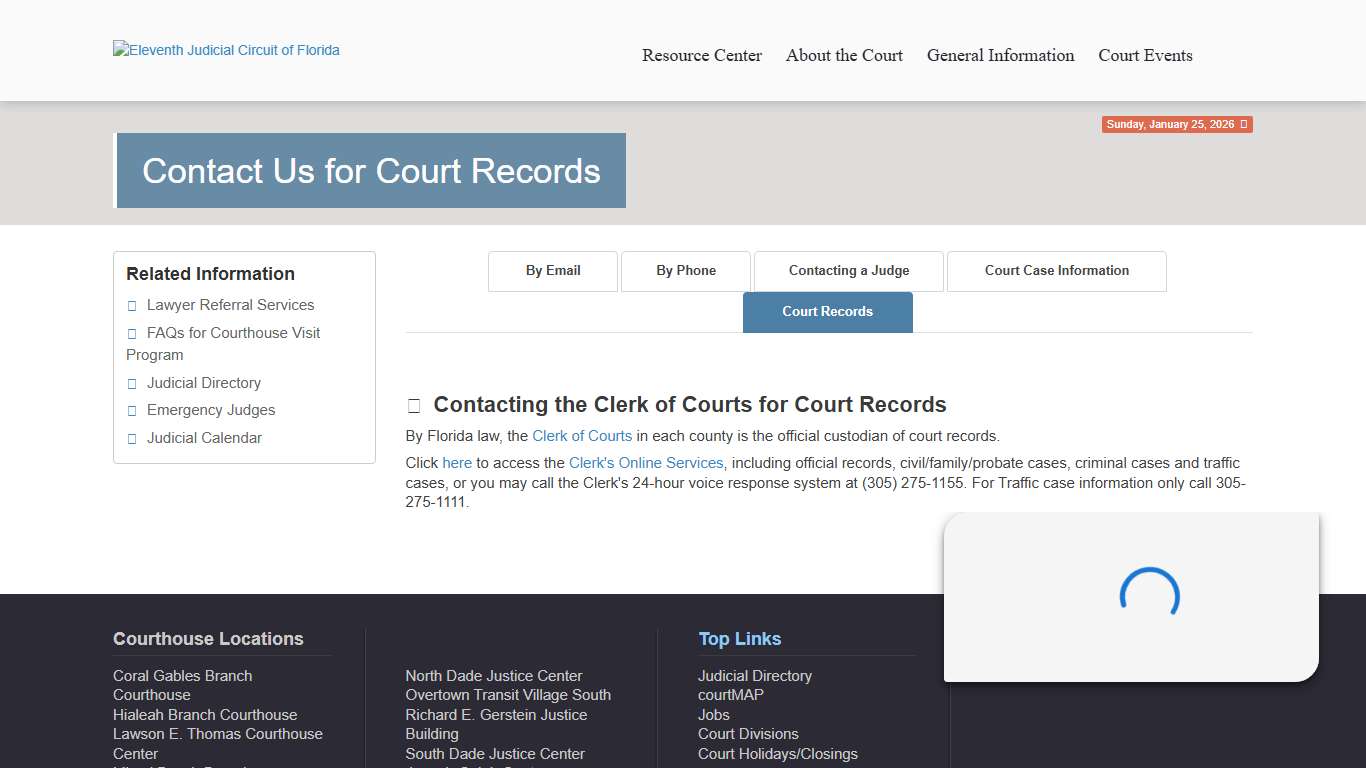The width and height of the screenshot is (1366, 768).
Task: Open the Resource Center menu
Action: click(x=702, y=56)
